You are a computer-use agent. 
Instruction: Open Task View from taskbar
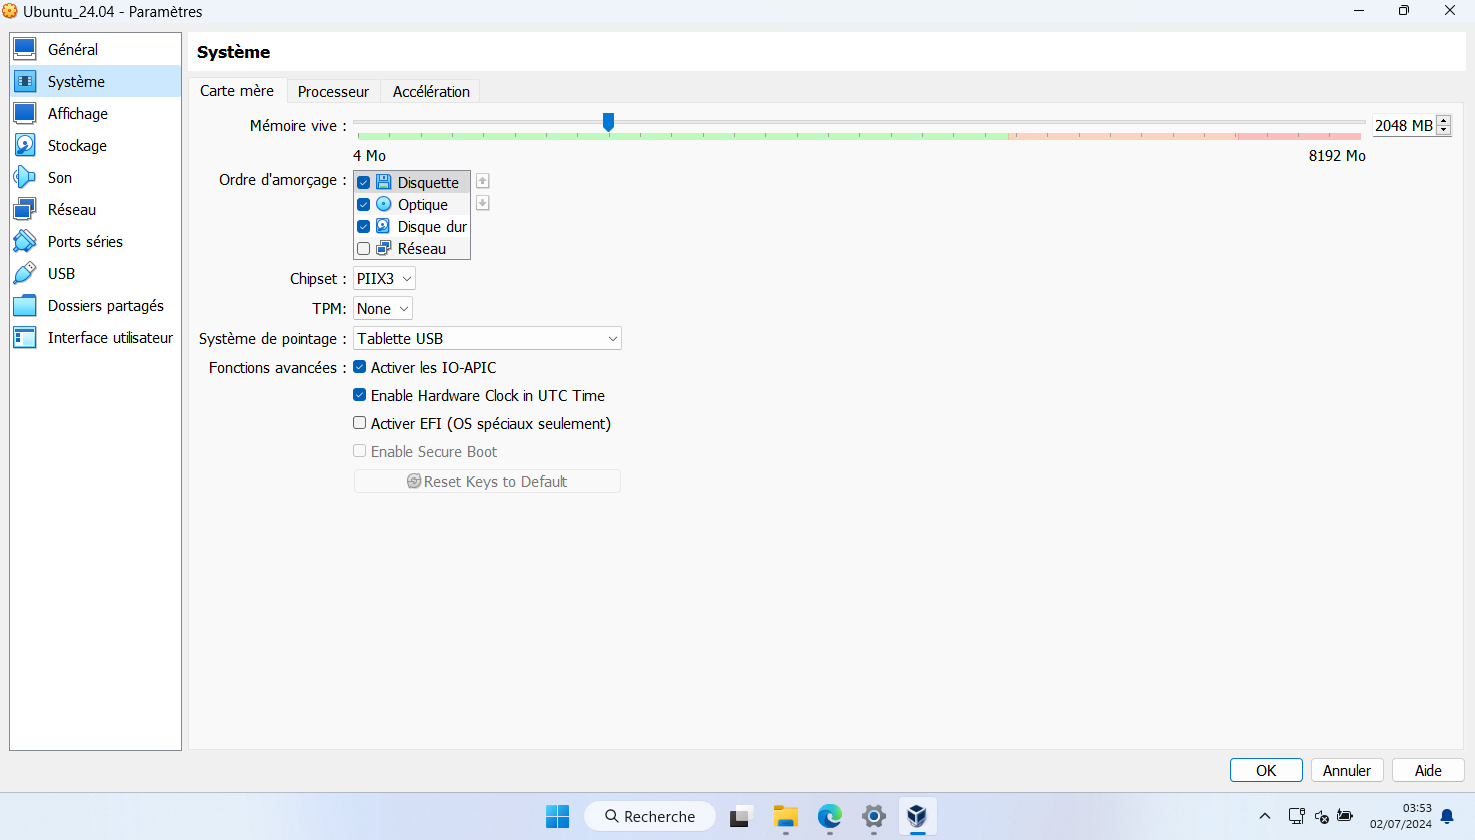(x=740, y=816)
